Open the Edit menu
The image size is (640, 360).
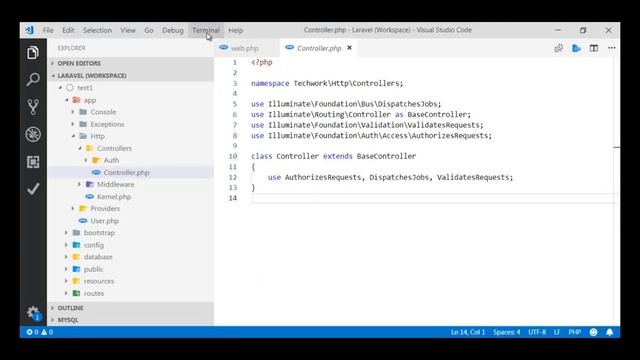point(68,30)
